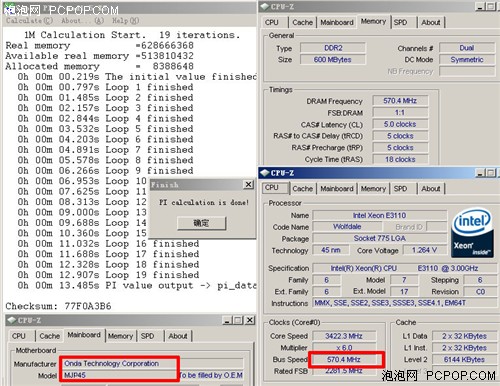Click Package field Socket 775 LGA
500x386 pixels.
coord(380,238)
